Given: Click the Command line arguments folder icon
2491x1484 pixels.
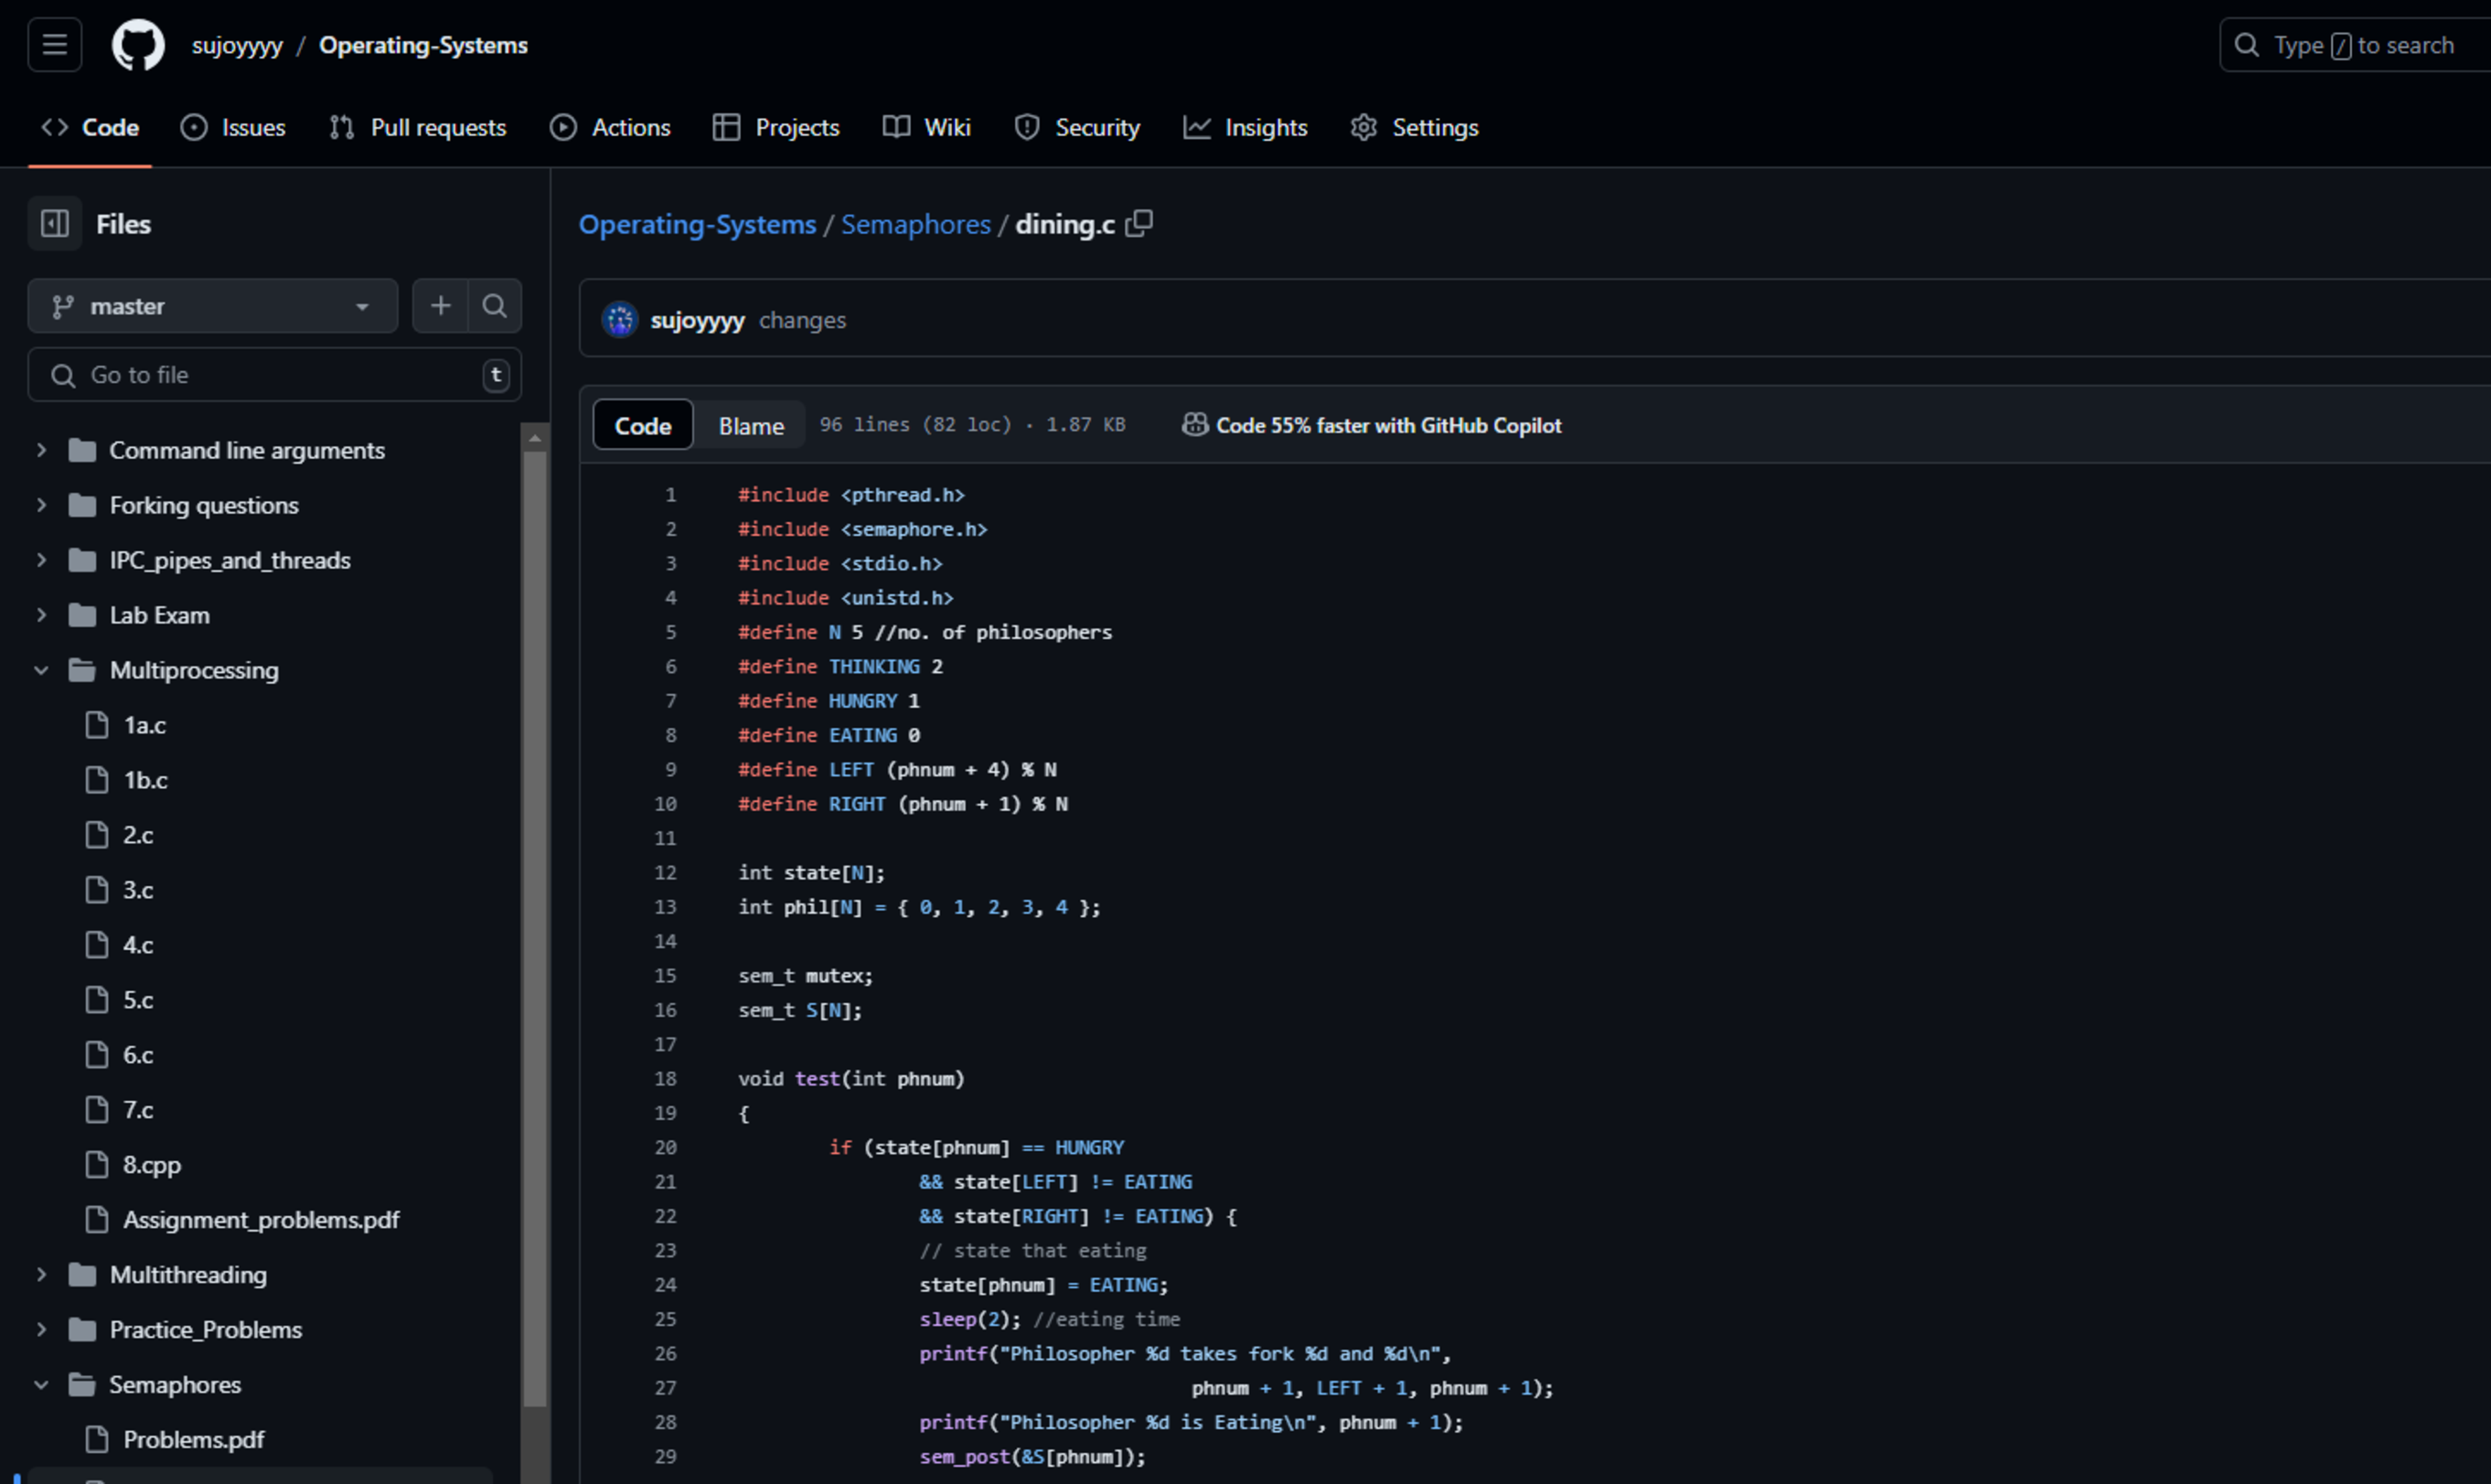Looking at the screenshot, I should 82,451.
